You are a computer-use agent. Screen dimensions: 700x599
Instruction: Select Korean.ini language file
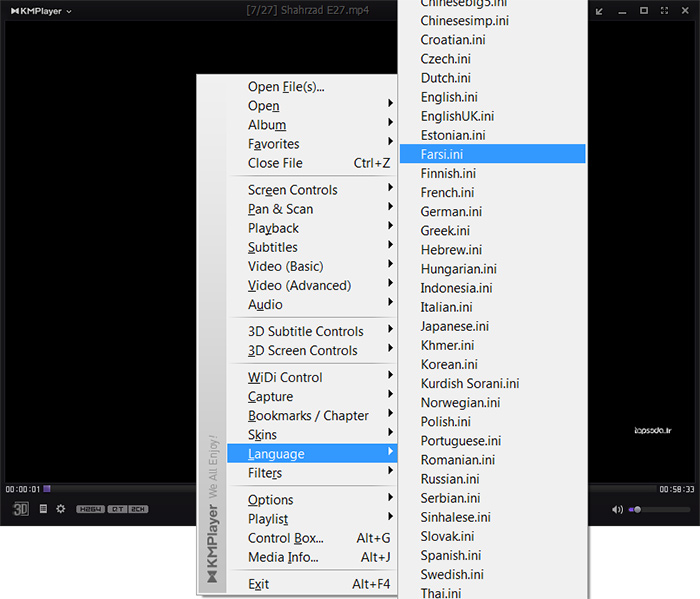492,364
